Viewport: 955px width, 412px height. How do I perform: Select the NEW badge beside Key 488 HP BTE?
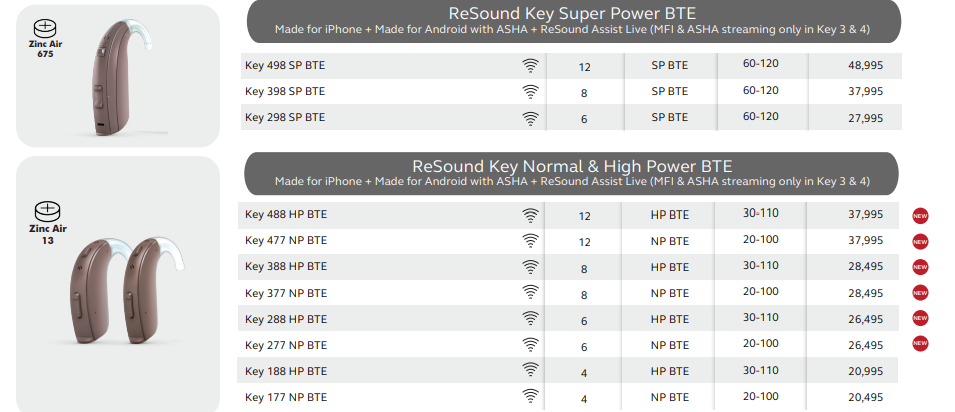pos(920,216)
